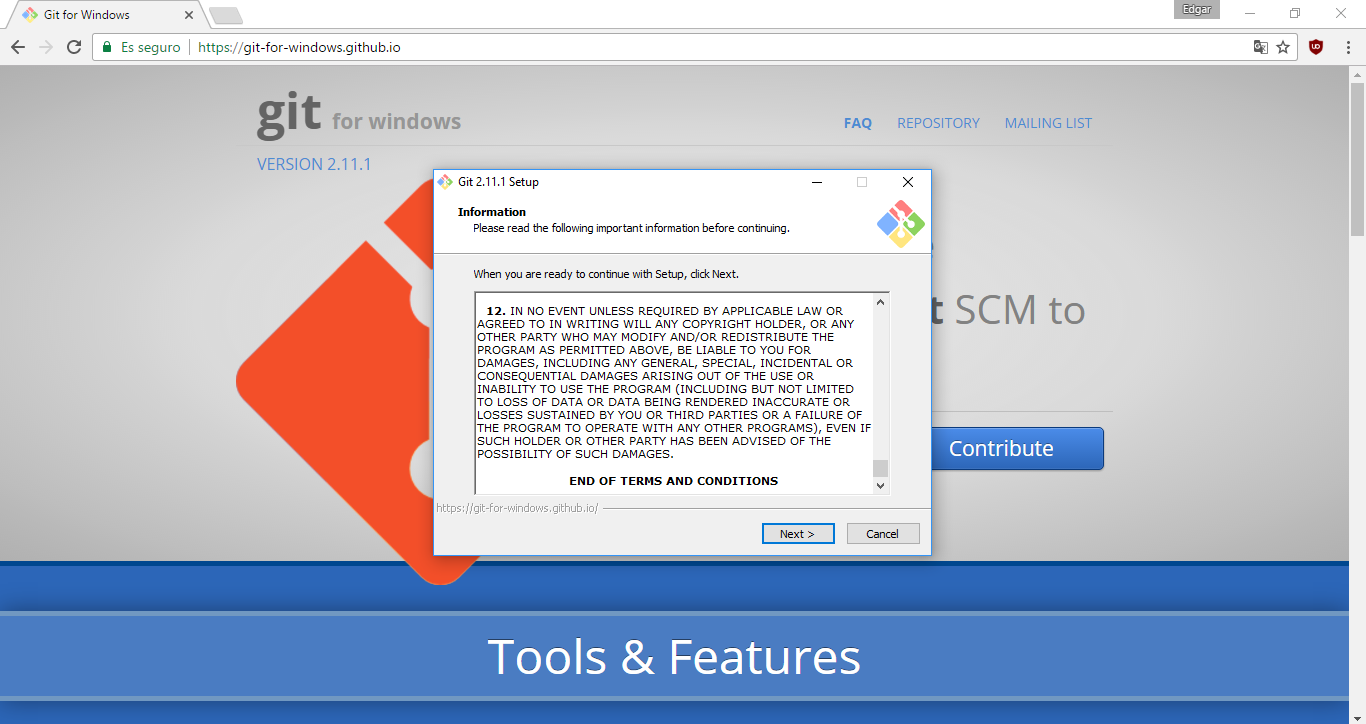Image resolution: width=1366 pixels, height=724 pixels.
Task: Click the browser page scroll-up arrow
Action: click(x=1357, y=73)
